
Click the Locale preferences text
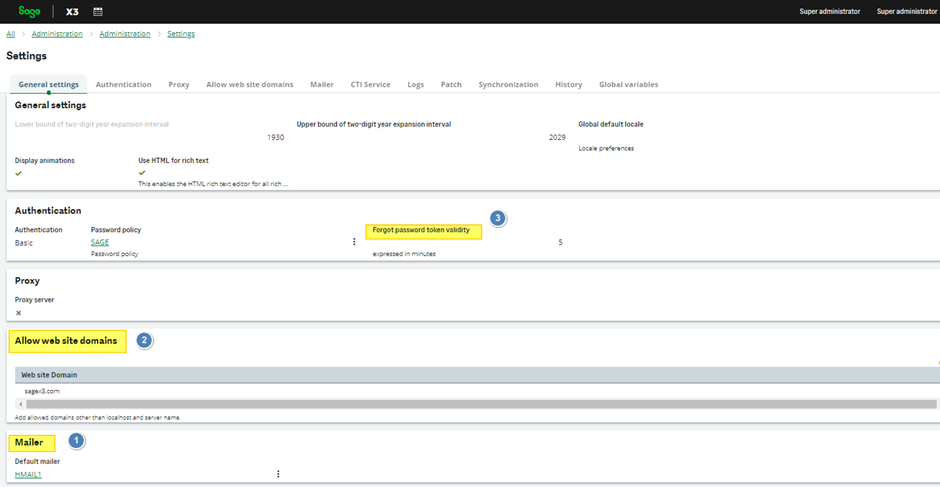pos(606,149)
